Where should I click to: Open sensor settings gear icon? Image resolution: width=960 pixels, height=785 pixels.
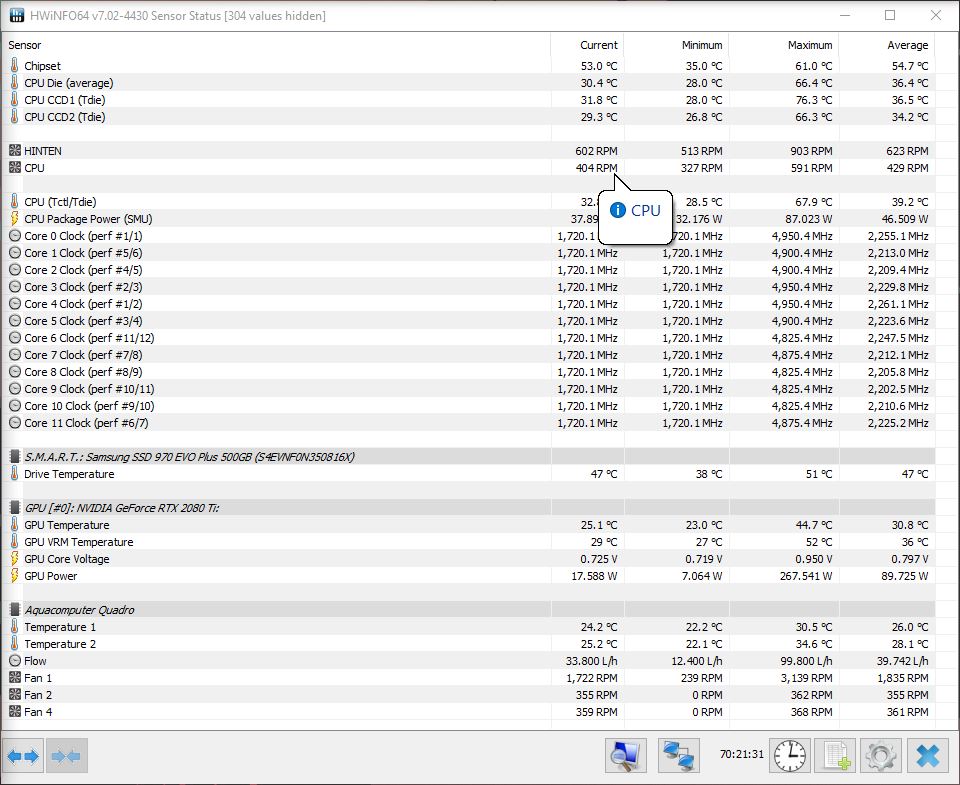click(x=880, y=756)
